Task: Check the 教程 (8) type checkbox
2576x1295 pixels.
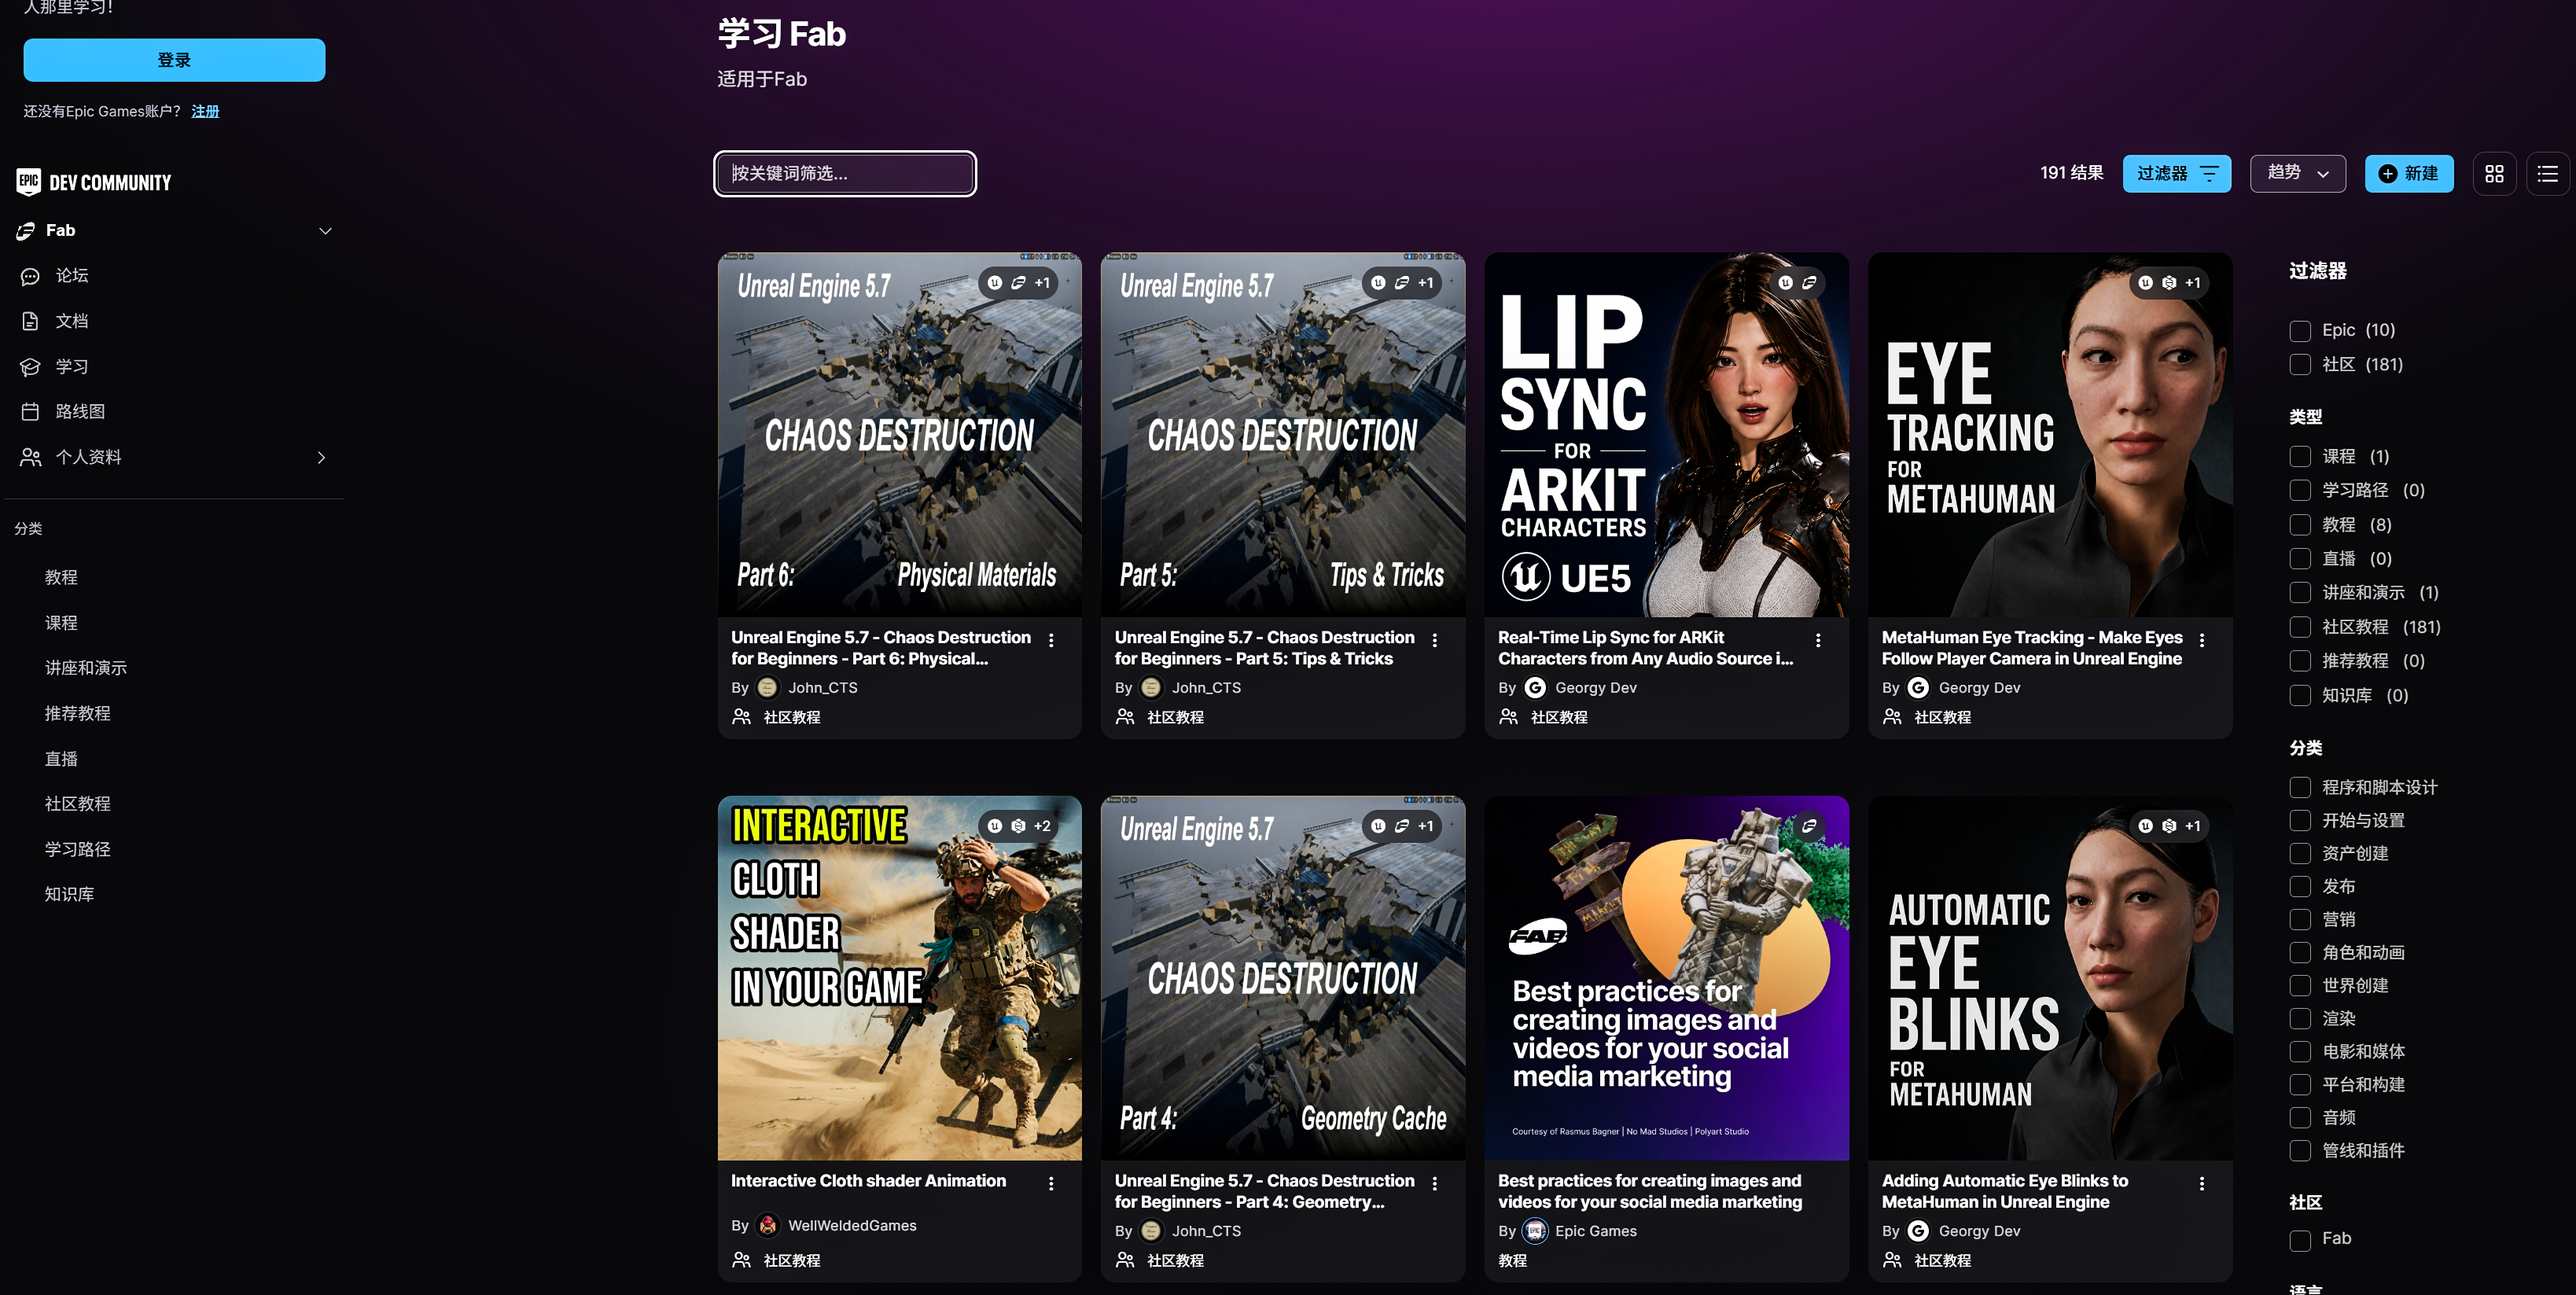Action: [x=2300, y=525]
